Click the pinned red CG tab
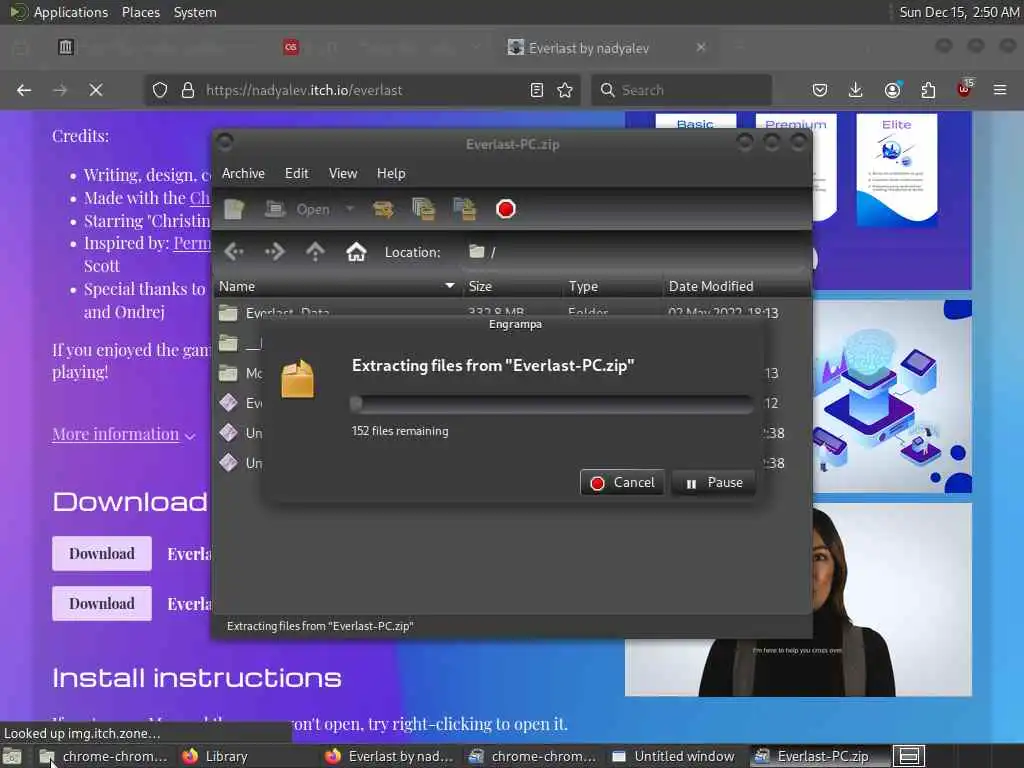The width and height of the screenshot is (1024, 768). tap(291, 47)
